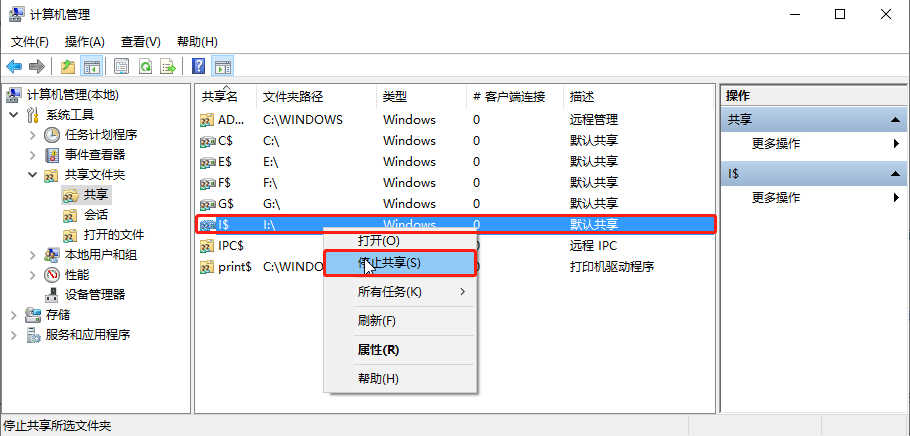Click the share icon of the G$ row
Image resolution: width=910 pixels, height=436 pixels.
click(x=207, y=204)
